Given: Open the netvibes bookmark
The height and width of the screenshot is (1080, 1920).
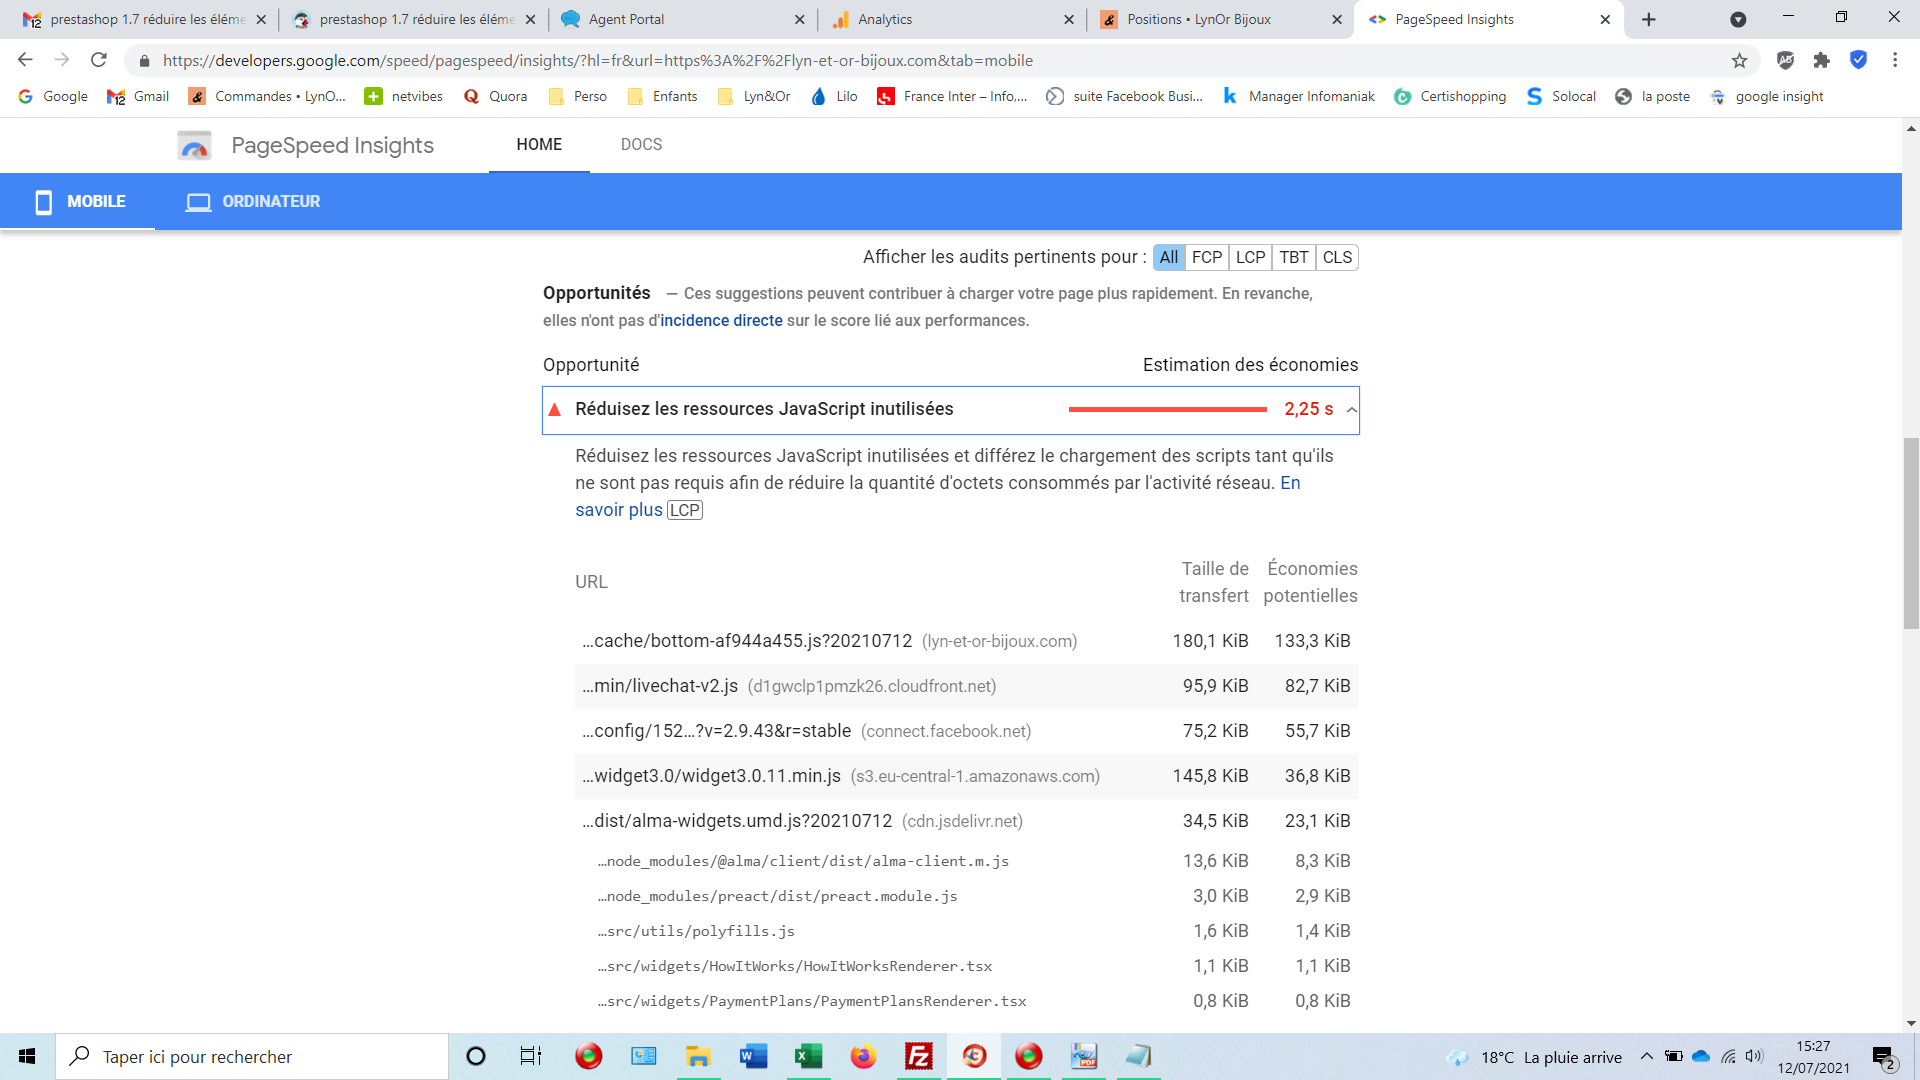Looking at the screenshot, I should click(x=404, y=96).
